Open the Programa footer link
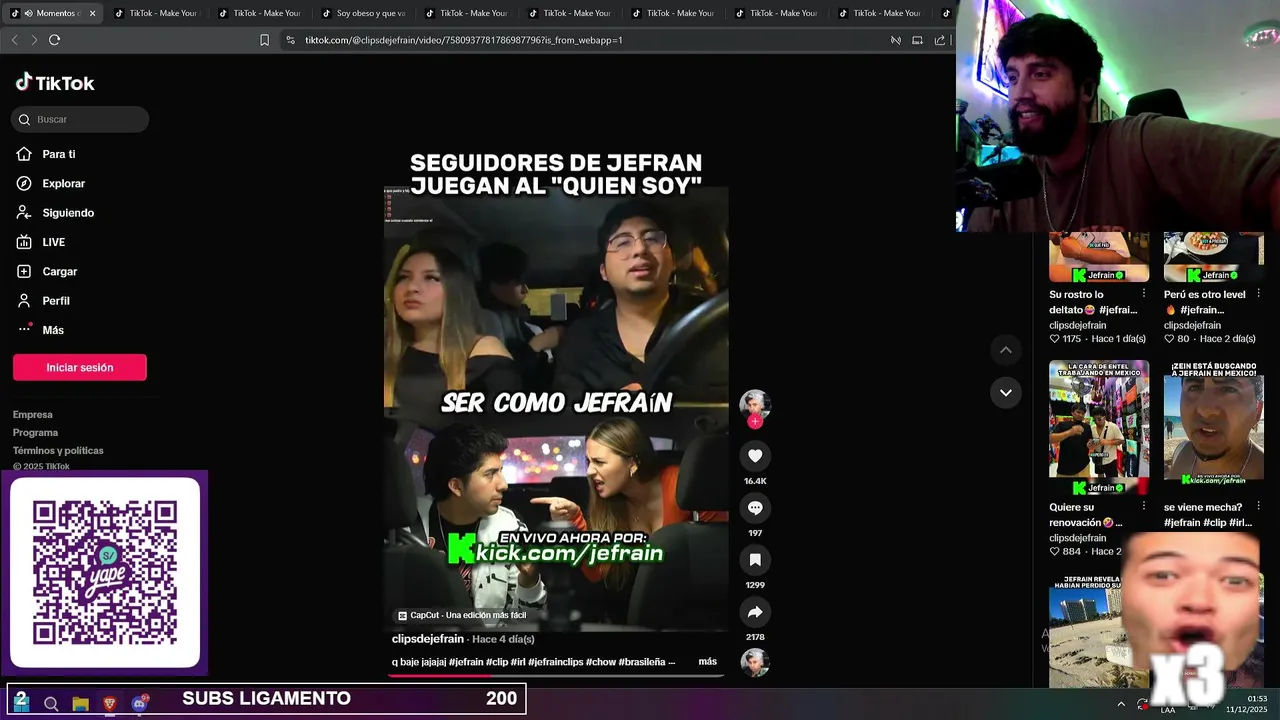Screen dimensions: 1280x720 (x=35, y=432)
